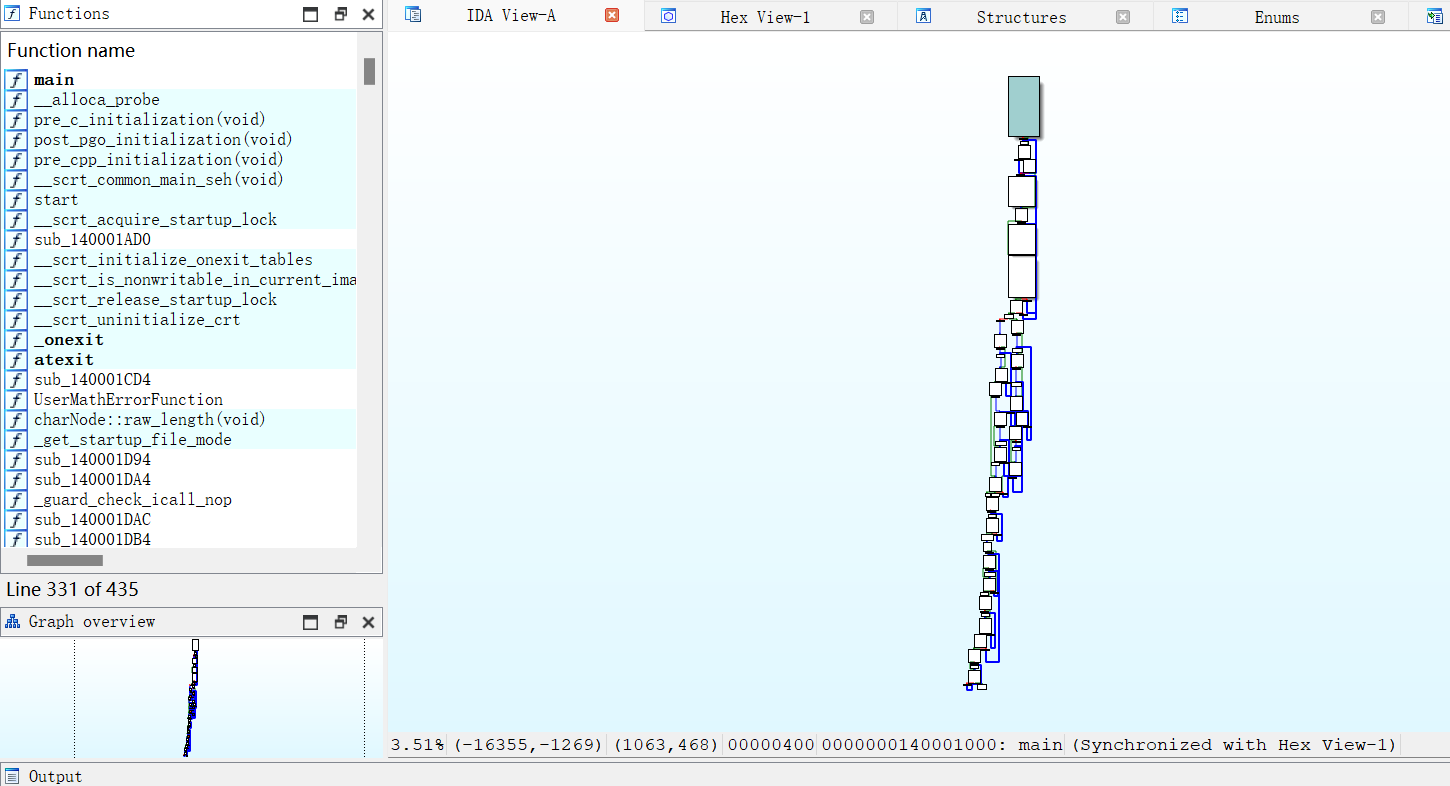This screenshot has height=786, width=1450.
Task: Click Function name column header
Action: [71, 50]
